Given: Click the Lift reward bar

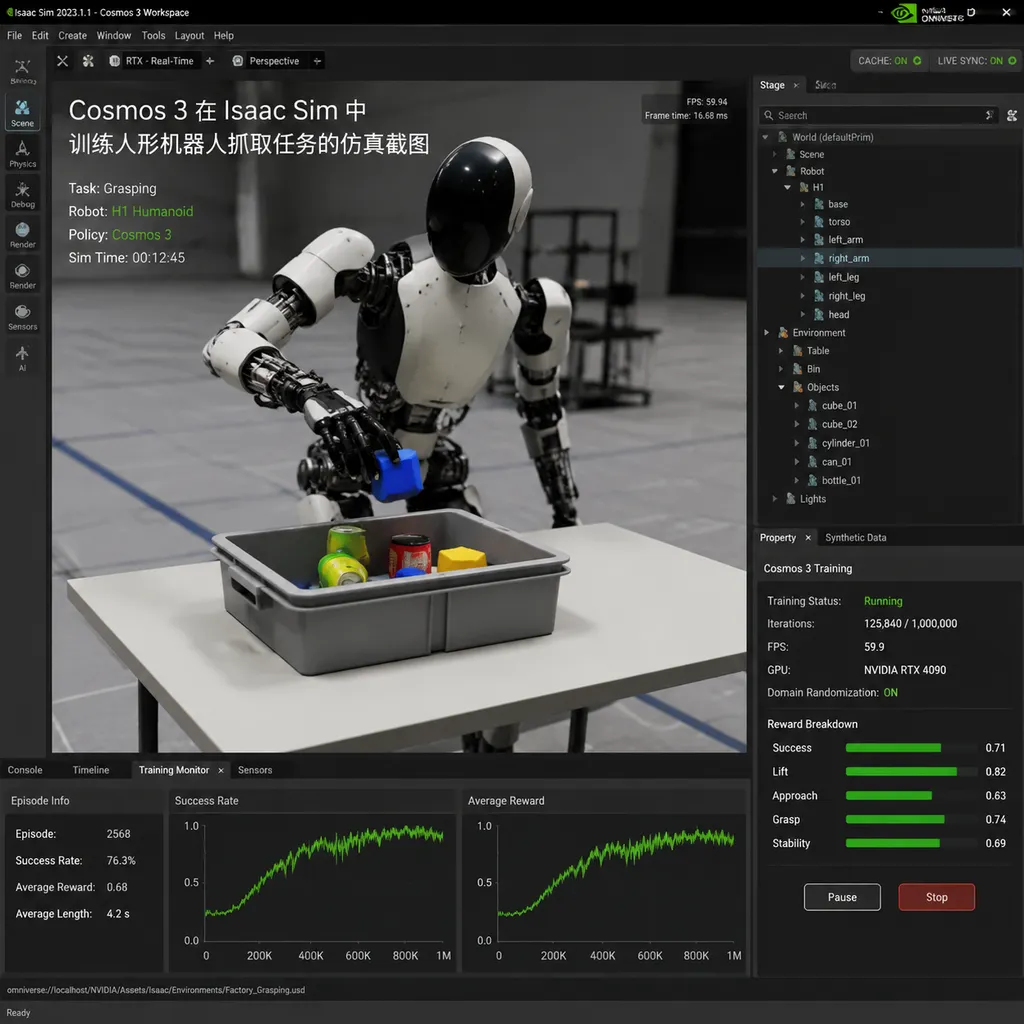Looking at the screenshot, I should (901, 772).
